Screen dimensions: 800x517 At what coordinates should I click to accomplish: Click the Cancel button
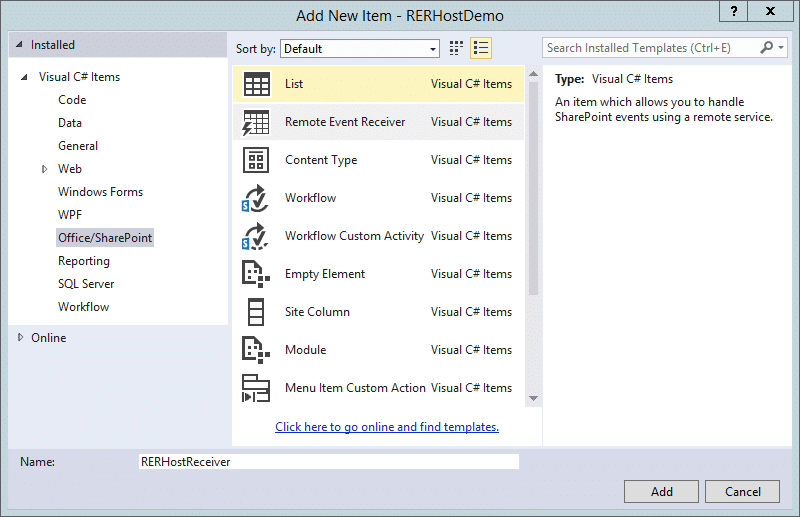coord(742,491)
